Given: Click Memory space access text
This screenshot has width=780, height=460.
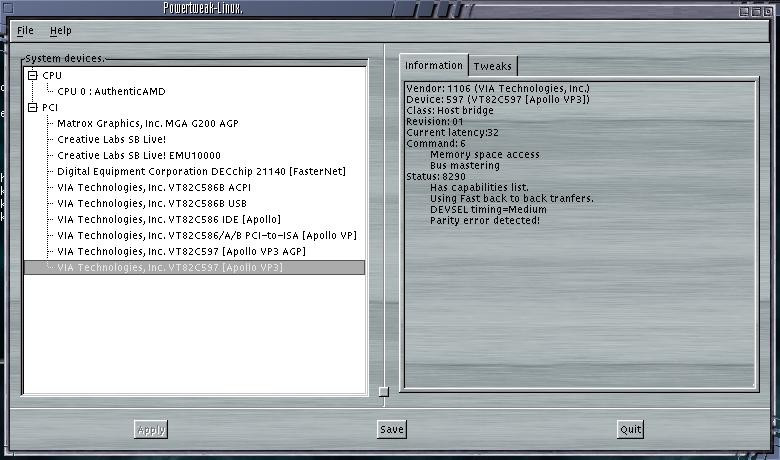Looking at the screenshot, I should point(485,155).
